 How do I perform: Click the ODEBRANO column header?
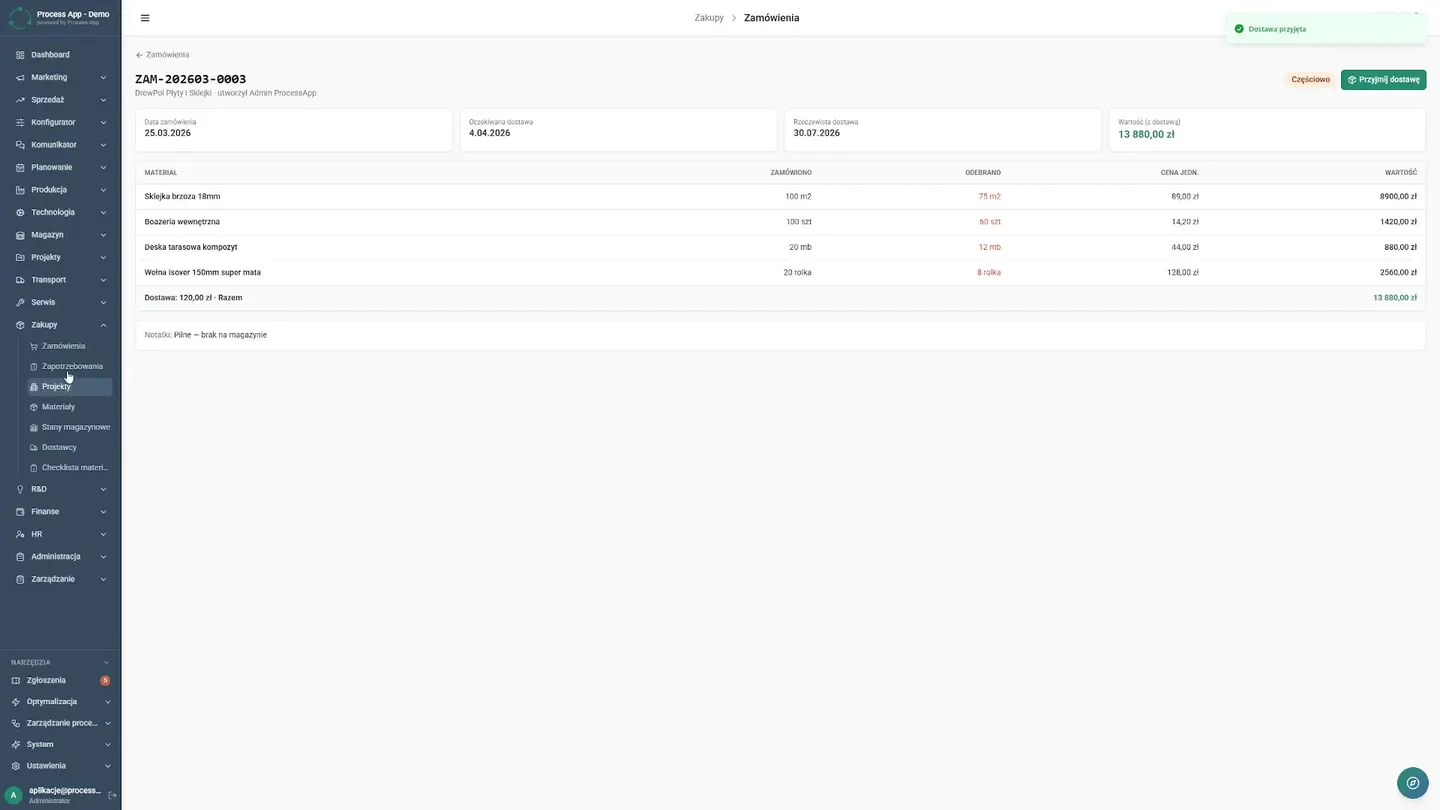pyautogui.click(x=982, y=173)
